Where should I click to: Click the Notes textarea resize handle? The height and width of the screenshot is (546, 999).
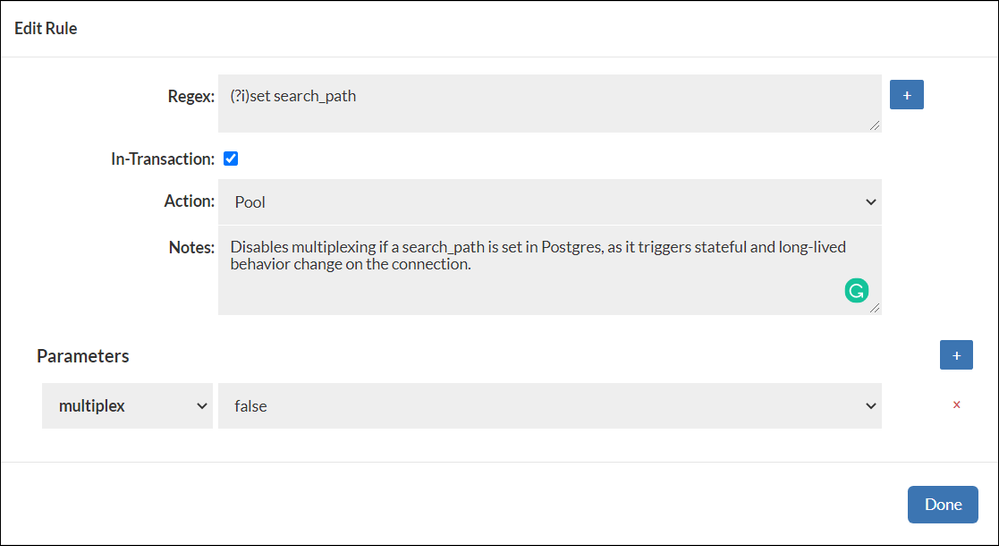point(875,308)
